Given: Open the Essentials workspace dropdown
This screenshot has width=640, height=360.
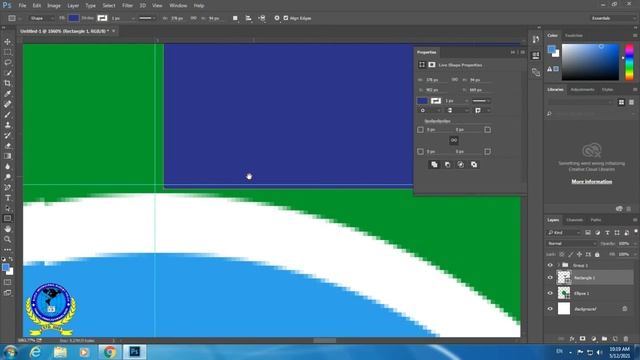Looking at the screenshot, I should (612, 18).
